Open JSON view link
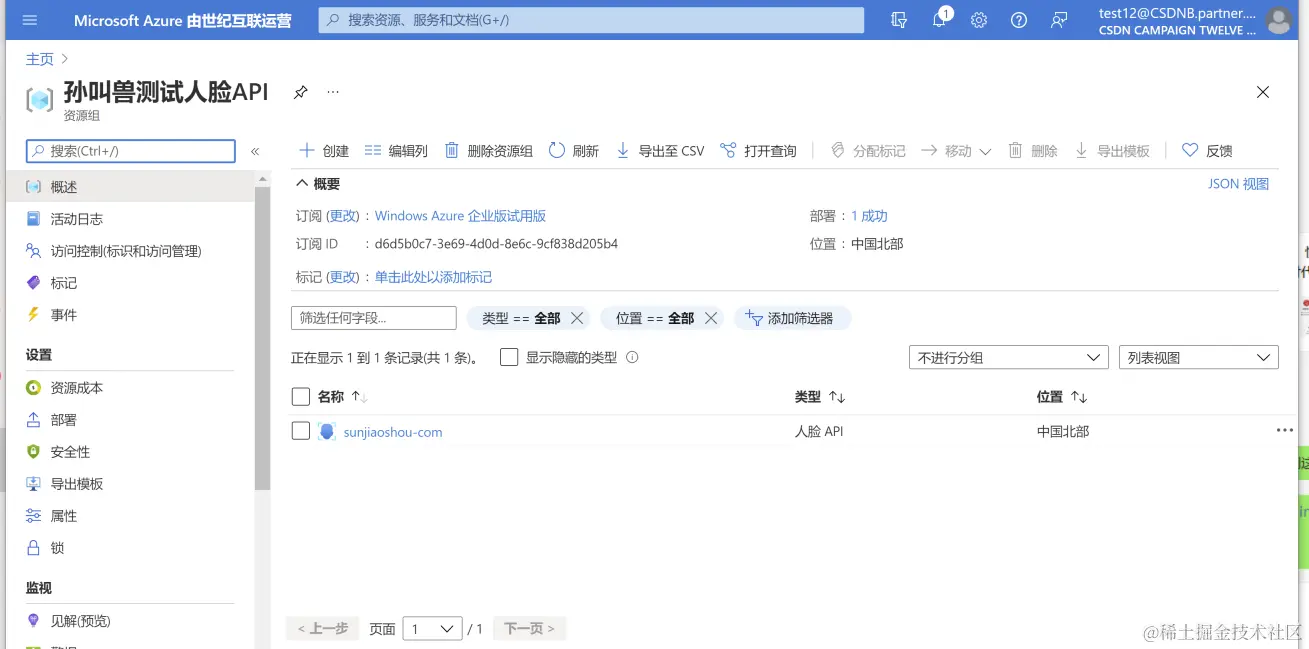1309x649 pixels. coord(1238,184)
